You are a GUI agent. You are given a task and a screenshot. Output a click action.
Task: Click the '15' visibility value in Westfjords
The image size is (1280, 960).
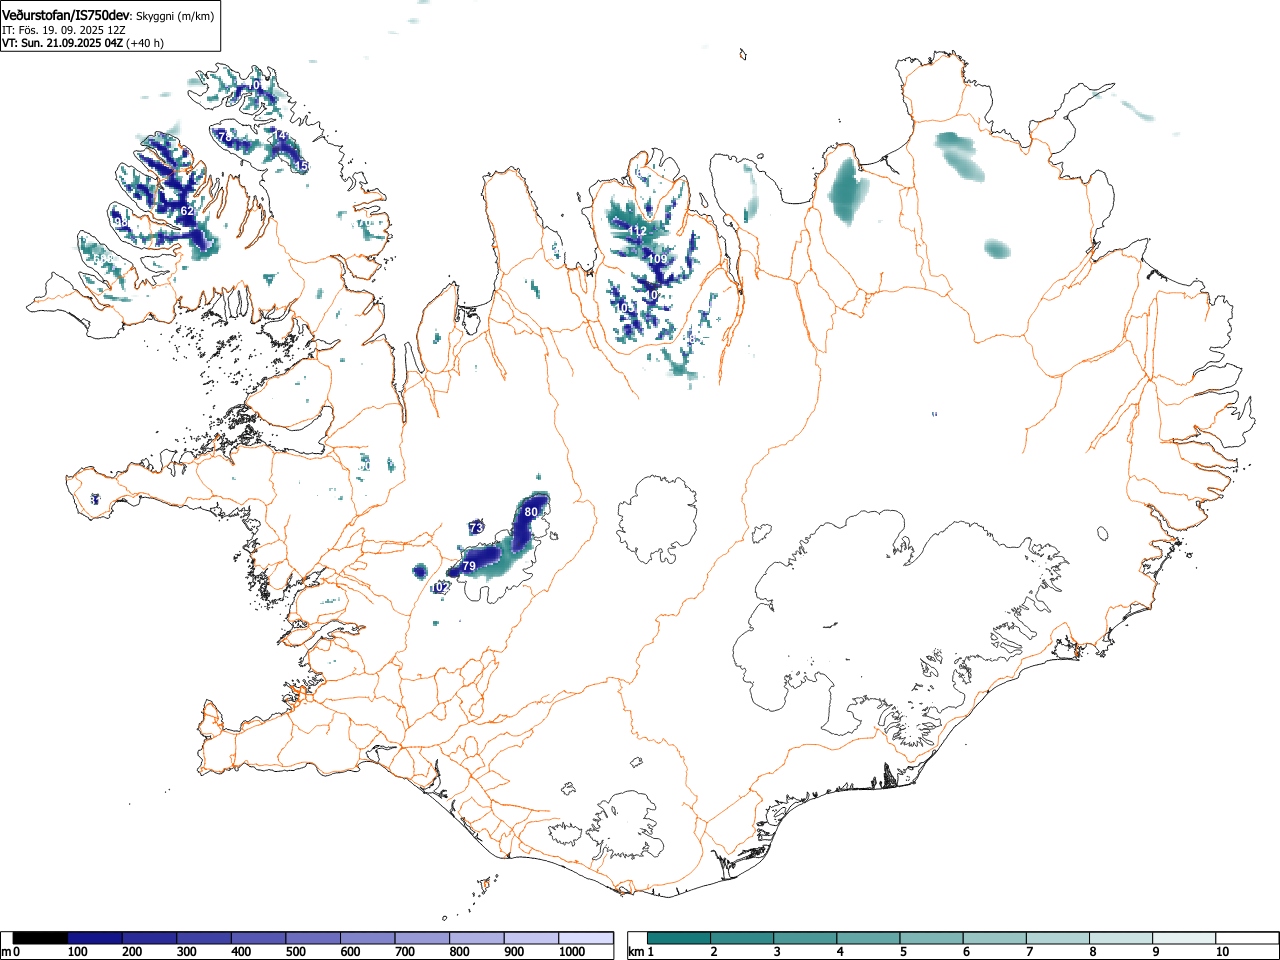(x=301, y=166)
